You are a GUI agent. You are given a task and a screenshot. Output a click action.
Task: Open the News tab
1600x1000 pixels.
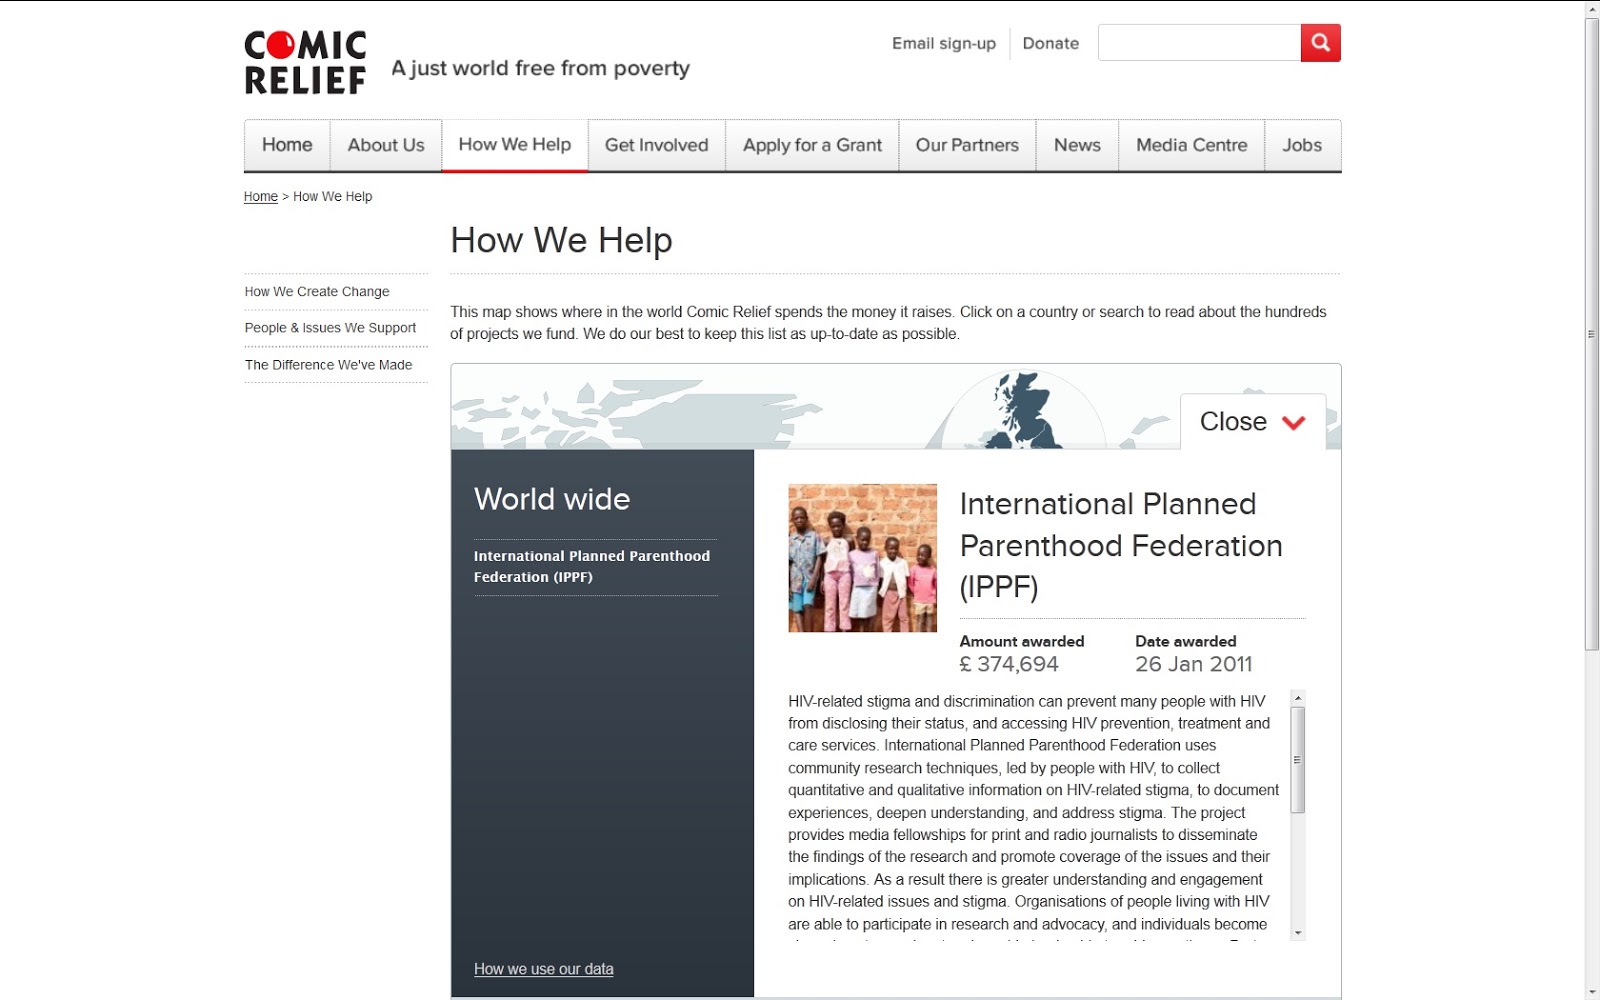(1077, 145)
